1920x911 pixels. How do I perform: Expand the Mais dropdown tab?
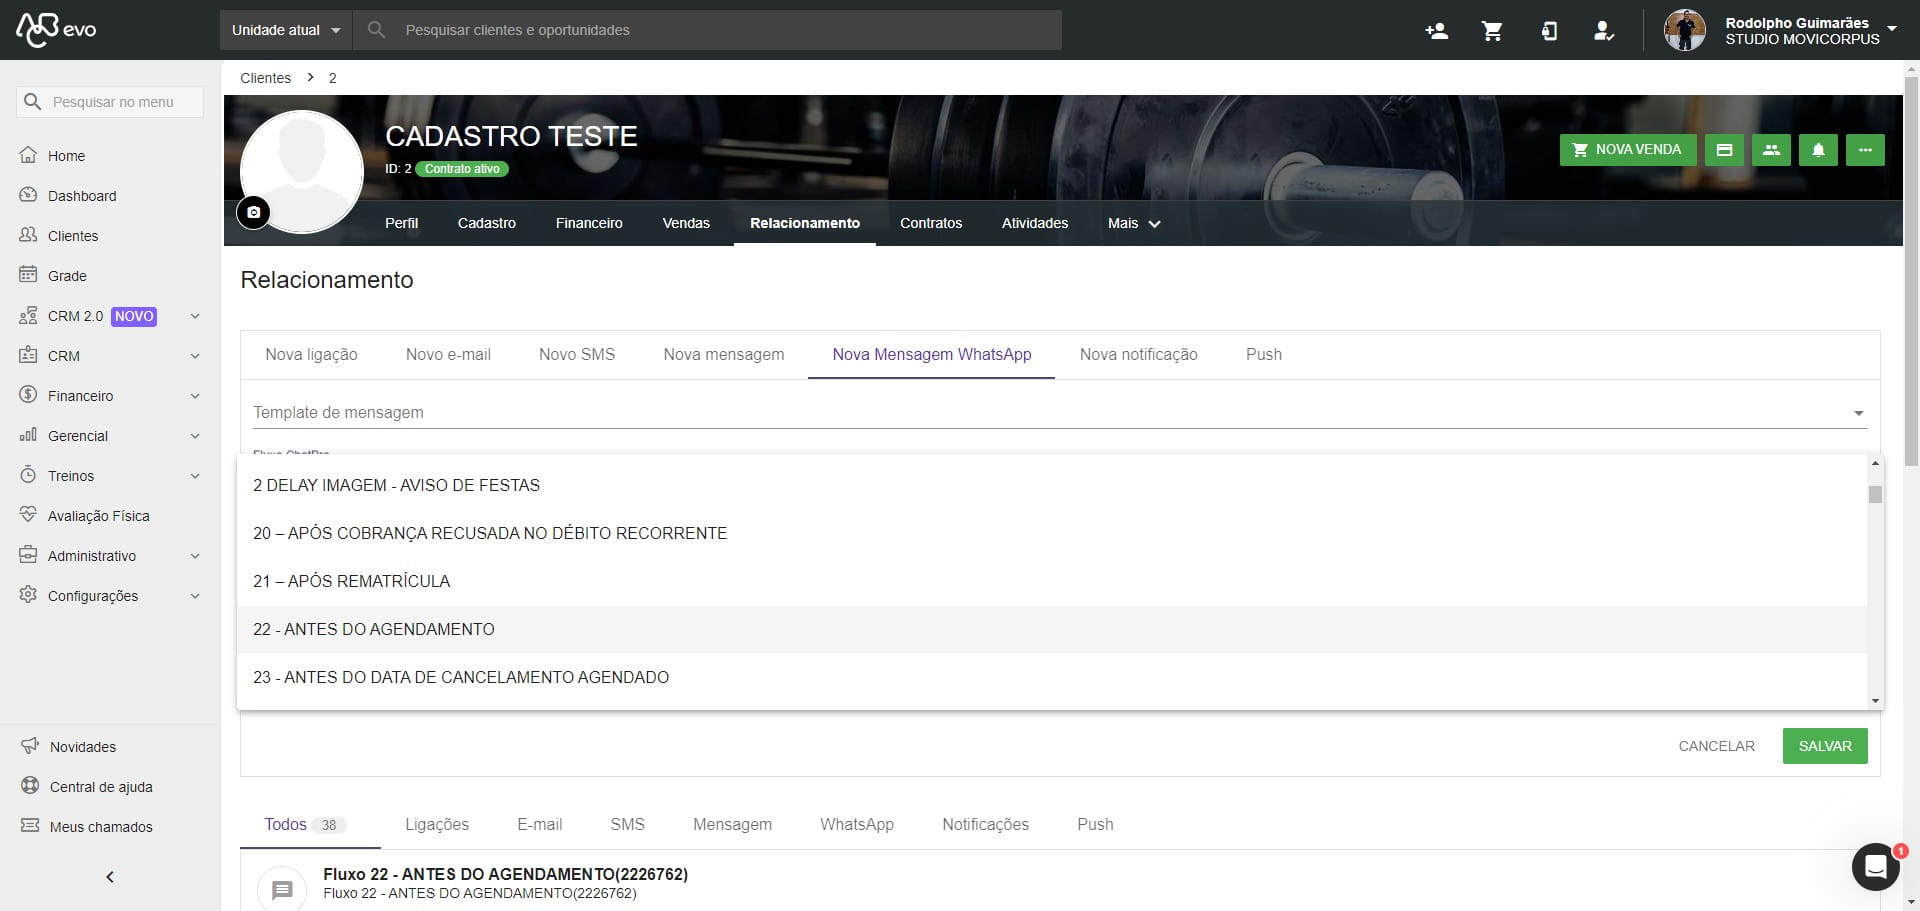1134,223
